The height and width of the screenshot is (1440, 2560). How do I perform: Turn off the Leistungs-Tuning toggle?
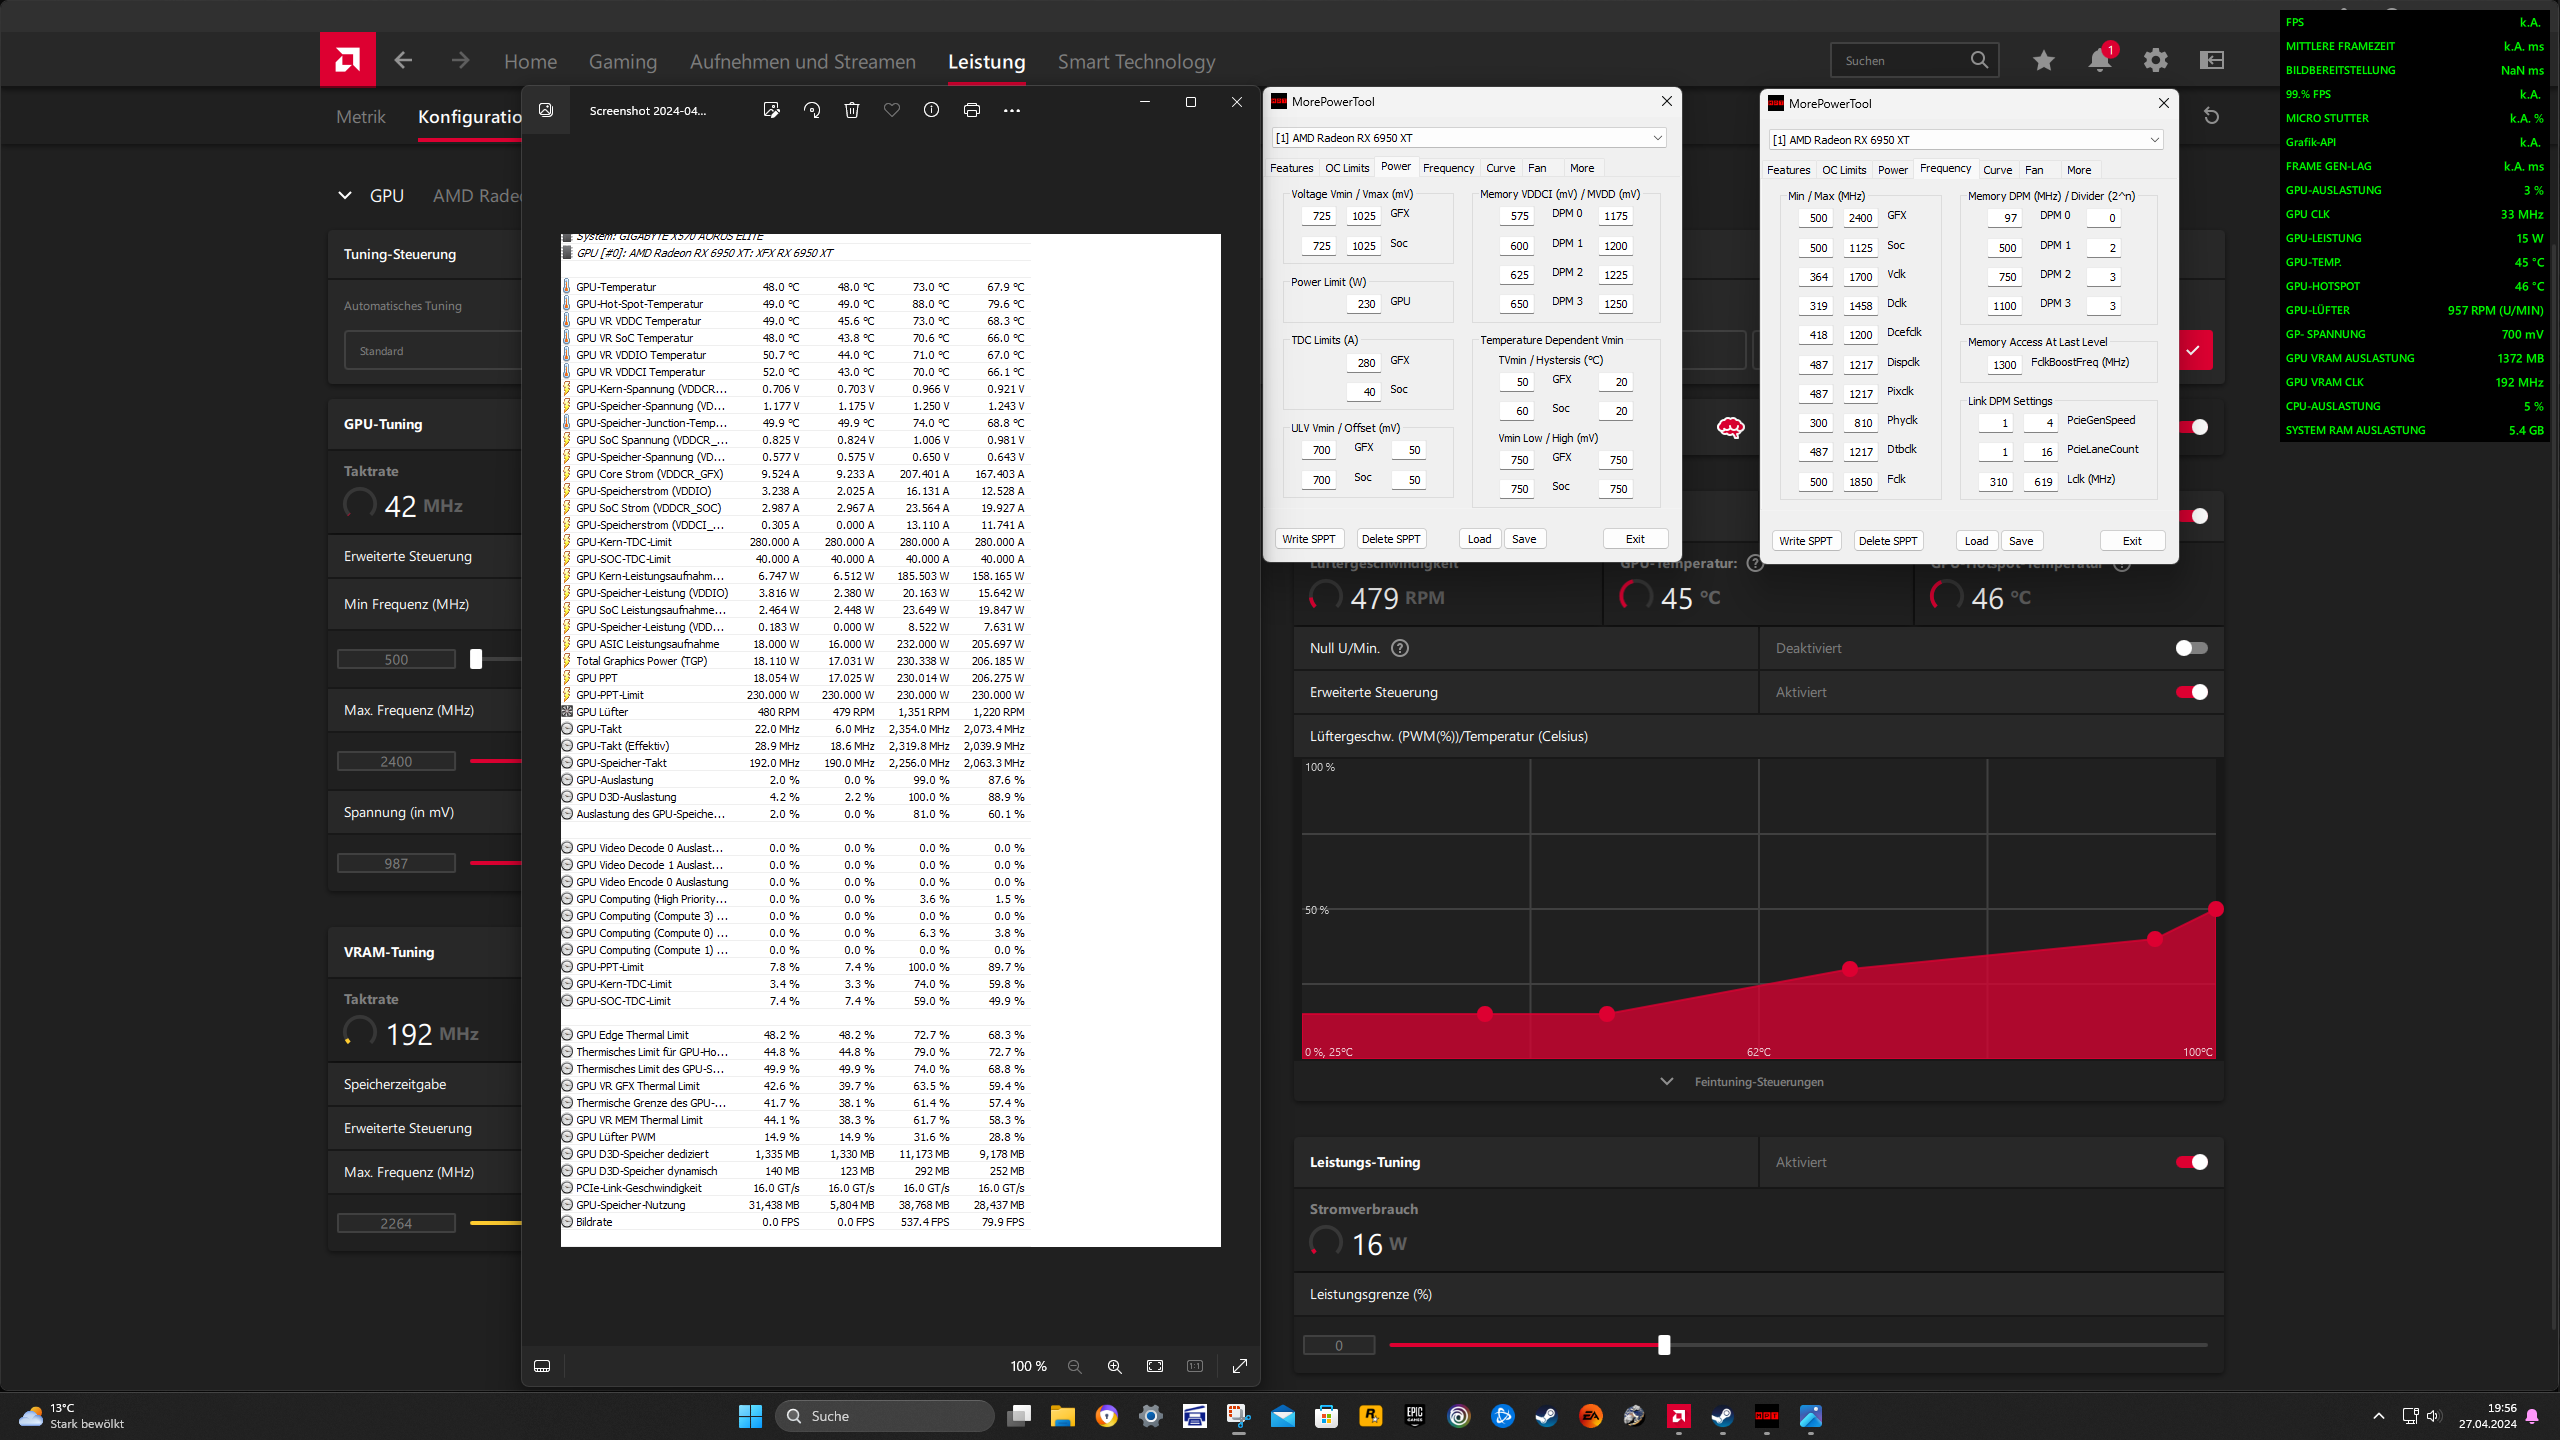point(2191,1162)
